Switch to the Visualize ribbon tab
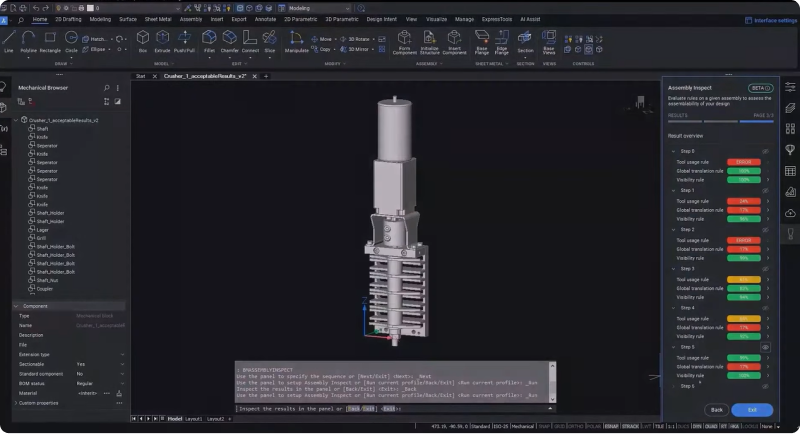The image size is (800, 434). (436, 19)
